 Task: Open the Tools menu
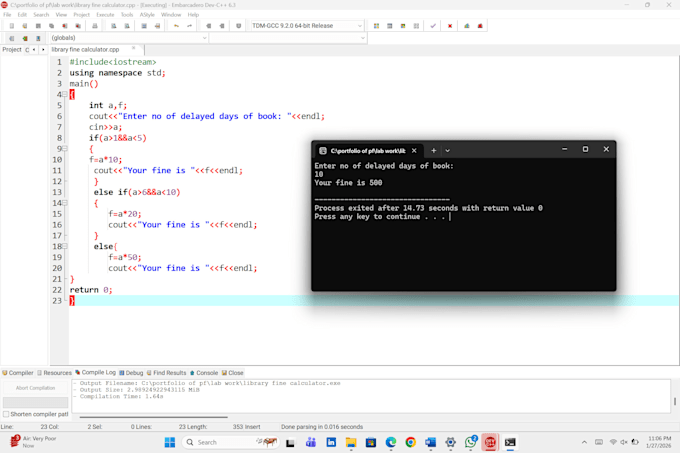[127, 15]
